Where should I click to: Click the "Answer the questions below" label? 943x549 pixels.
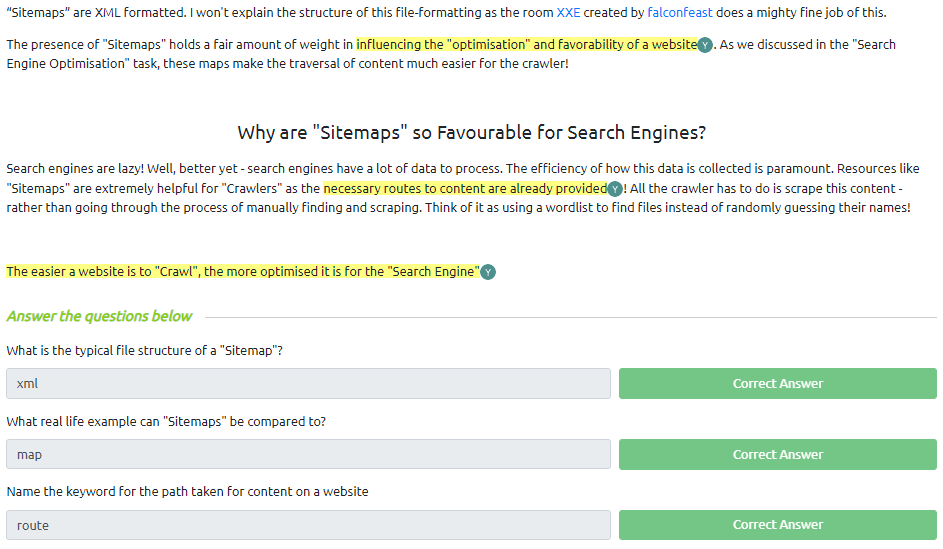(x=99, y=317)
